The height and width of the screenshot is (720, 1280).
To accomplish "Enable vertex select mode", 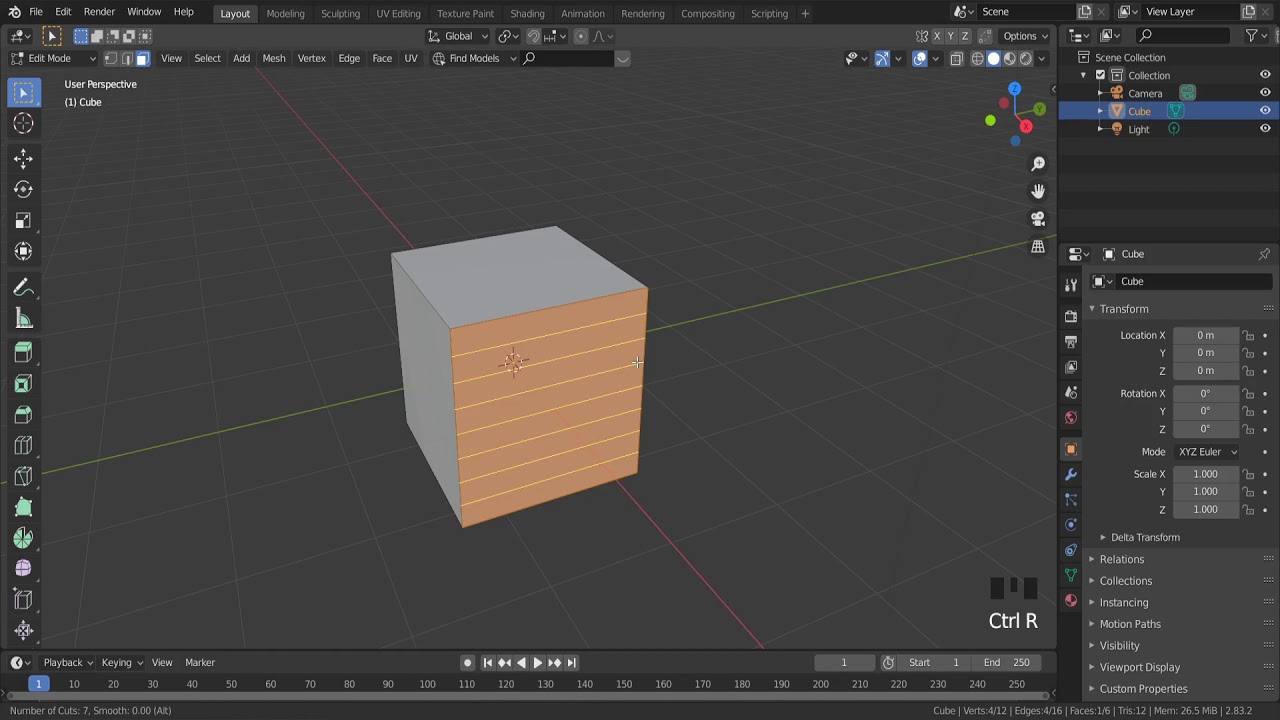I will (111, 58).
